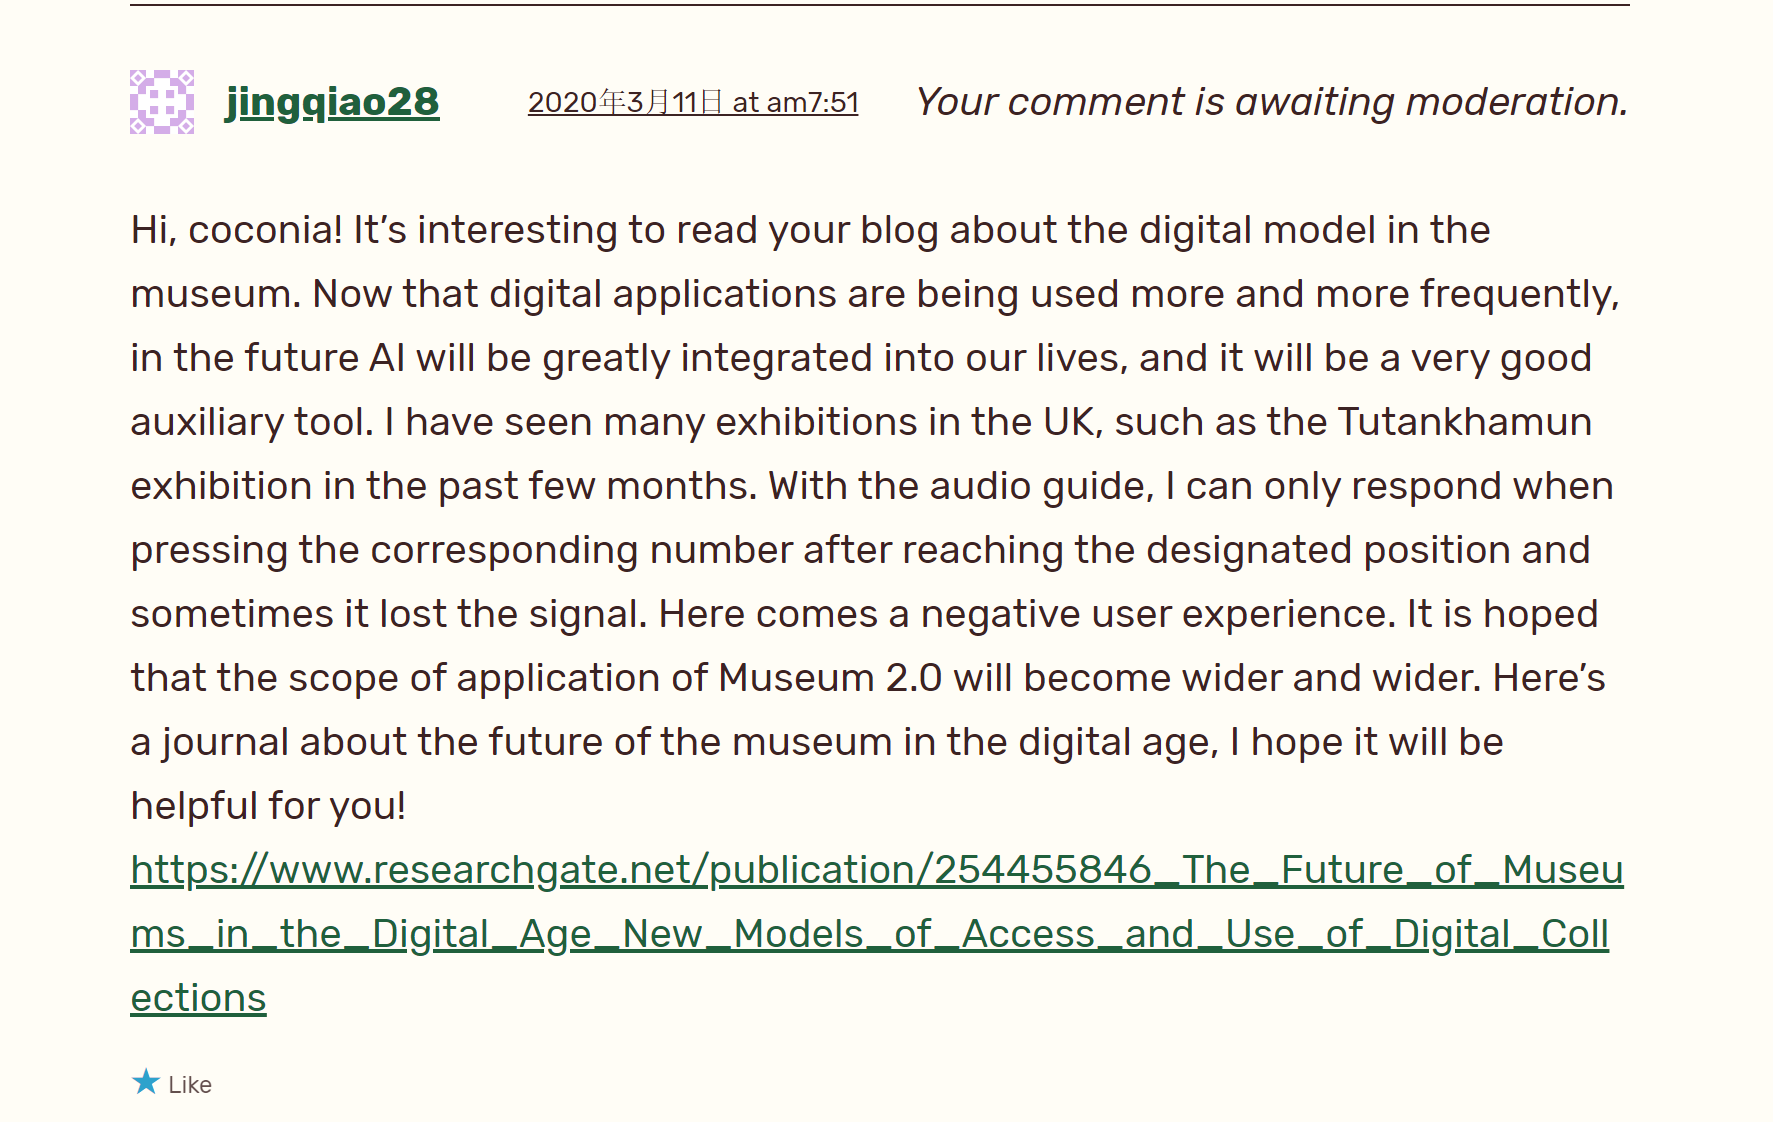This screenshot has width=1773, height=1122.
Task: Click the word 'frequently' in the comment
Action: click(x=1516, y=294)
